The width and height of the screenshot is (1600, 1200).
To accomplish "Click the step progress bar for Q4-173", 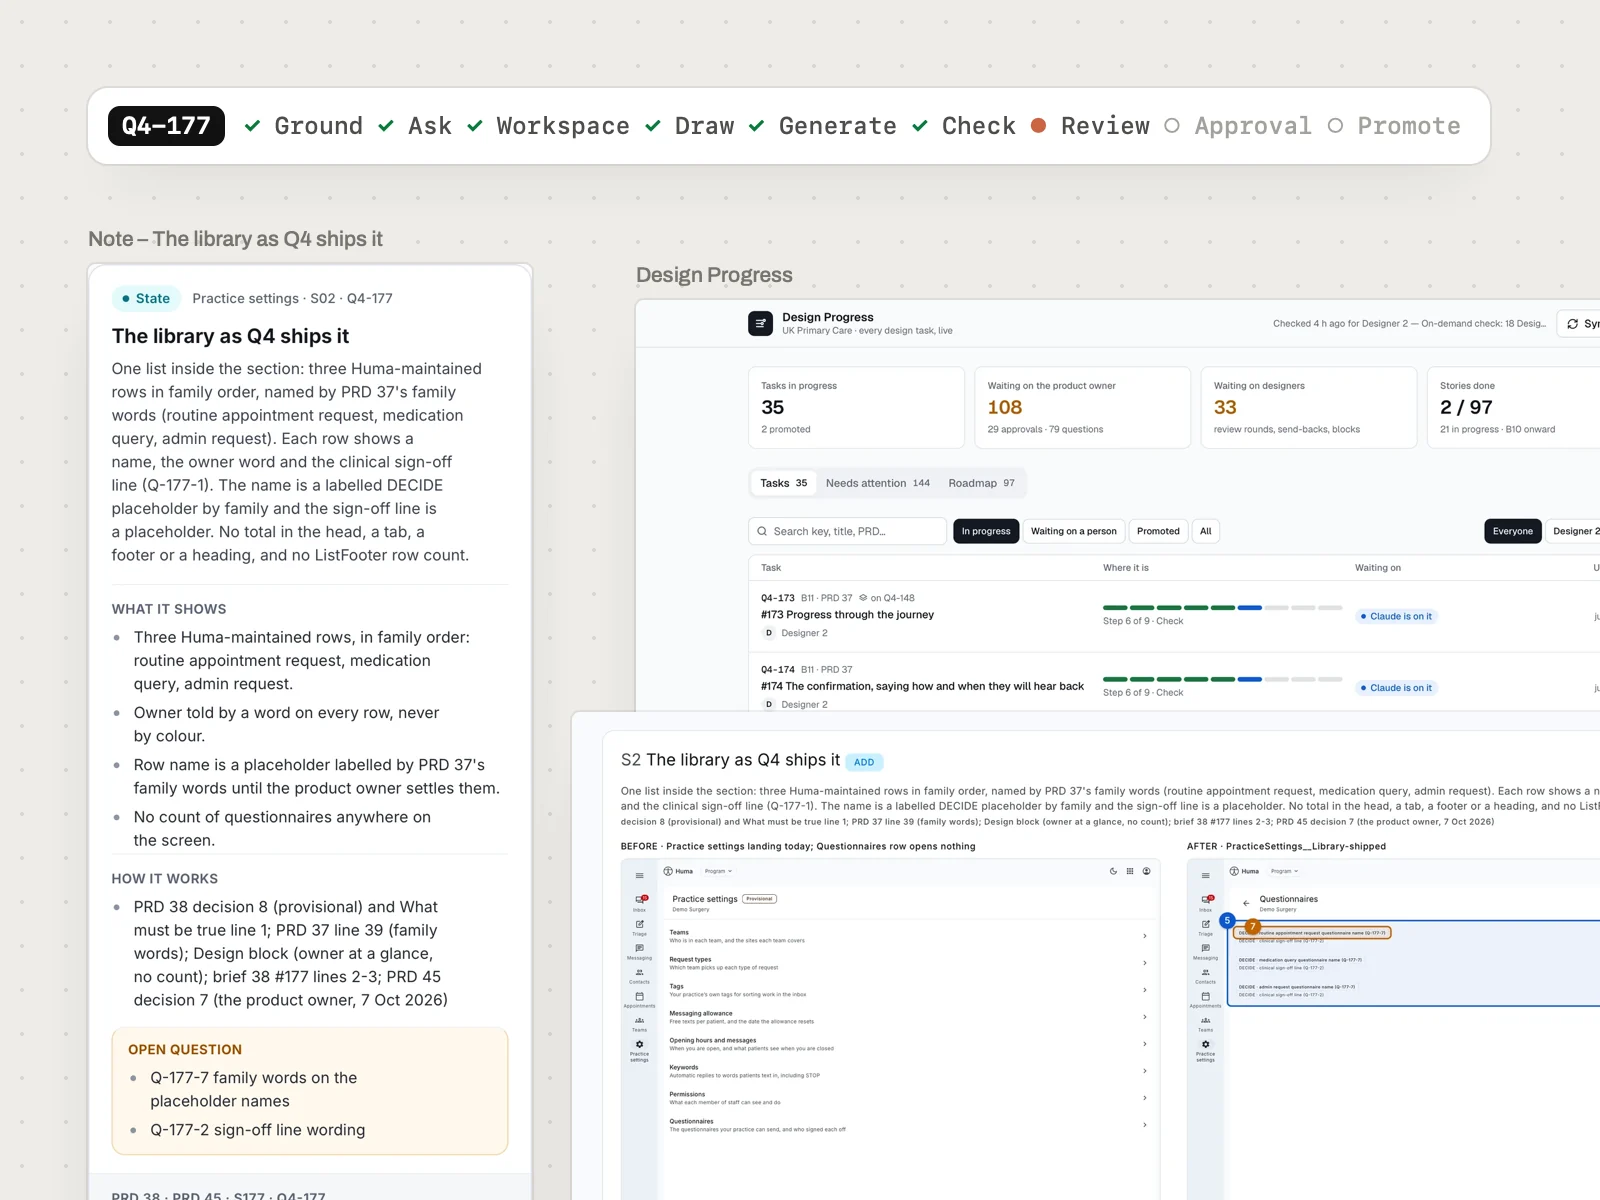I will point(1222,607).
